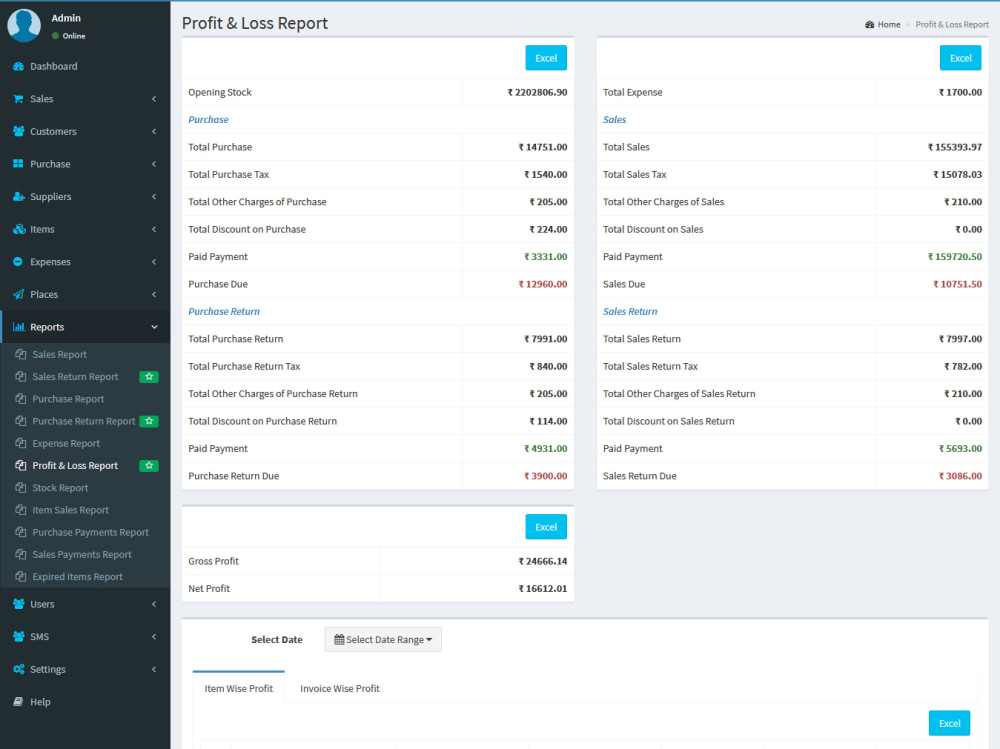This screenshot has width=1000, height=749.
Task: Export item wise profit to Excel
Action: click(x=949, y=723)
